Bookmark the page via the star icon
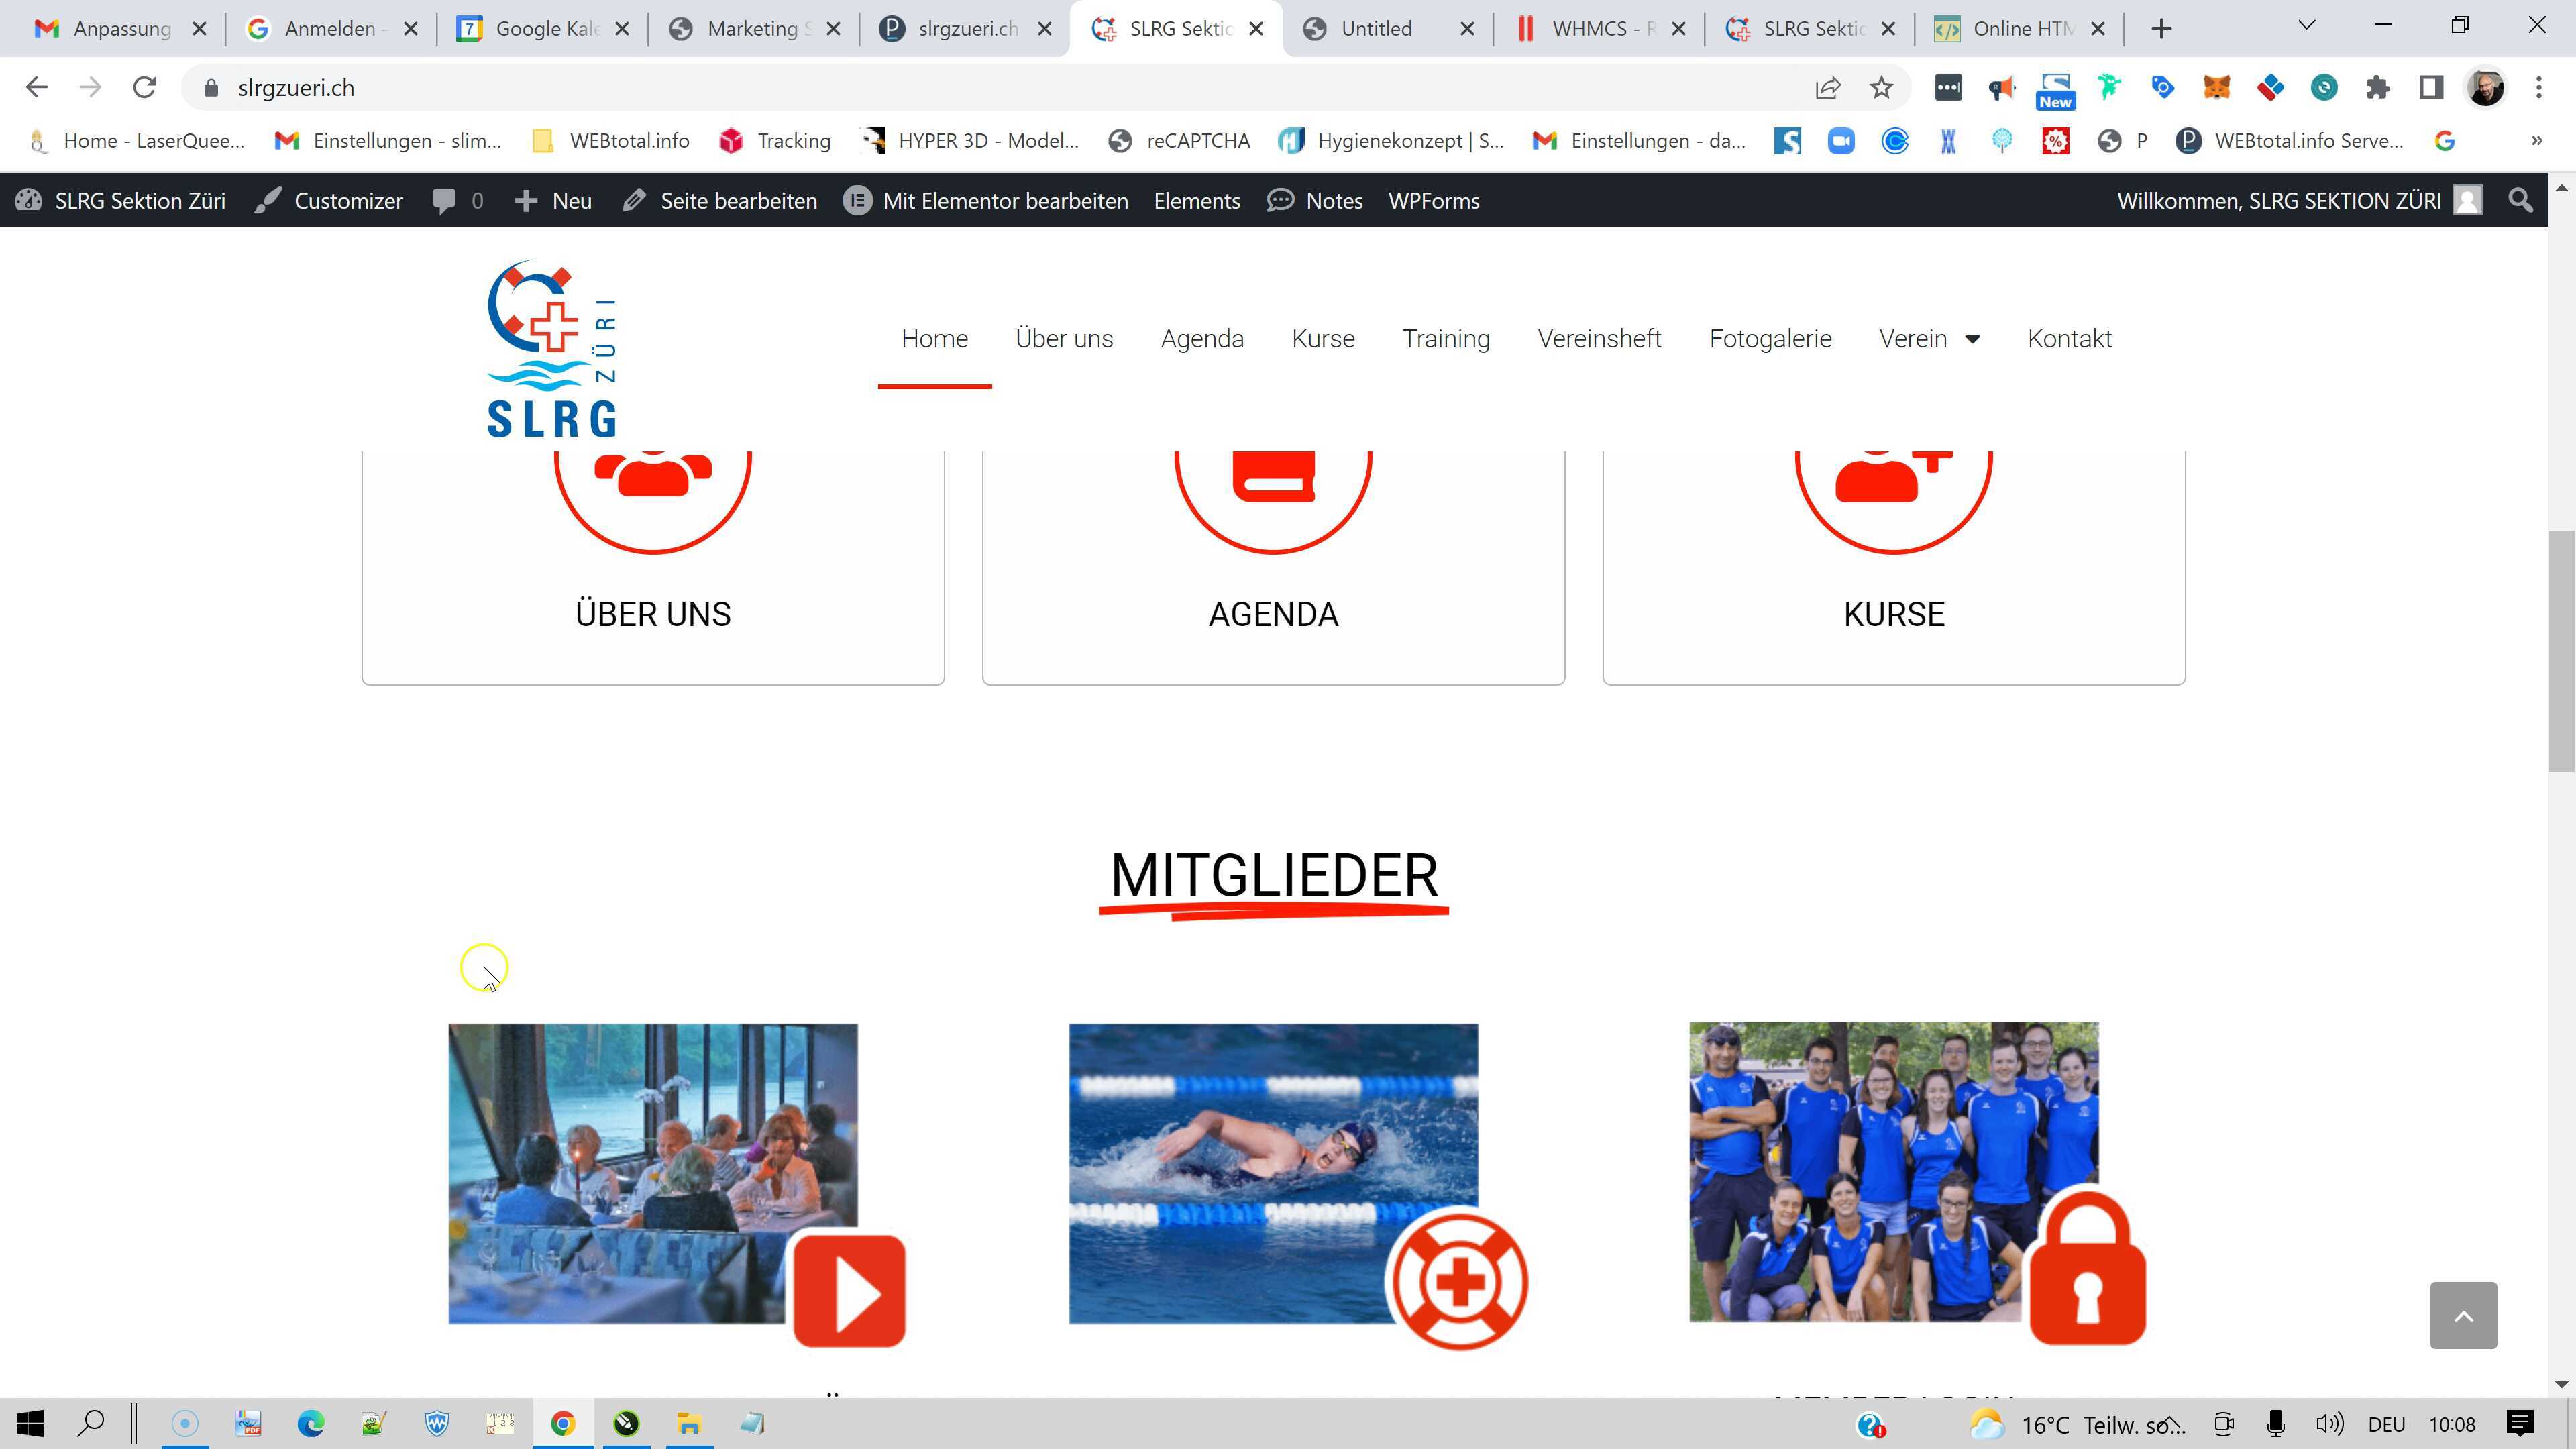 [1881, 88]
